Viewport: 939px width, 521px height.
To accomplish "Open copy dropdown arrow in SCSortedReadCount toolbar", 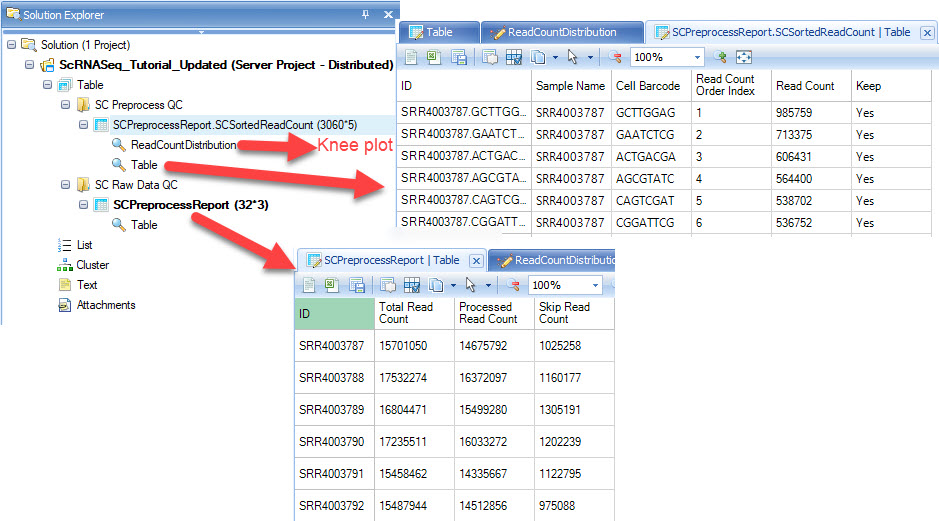I will [x=555, y=57].
